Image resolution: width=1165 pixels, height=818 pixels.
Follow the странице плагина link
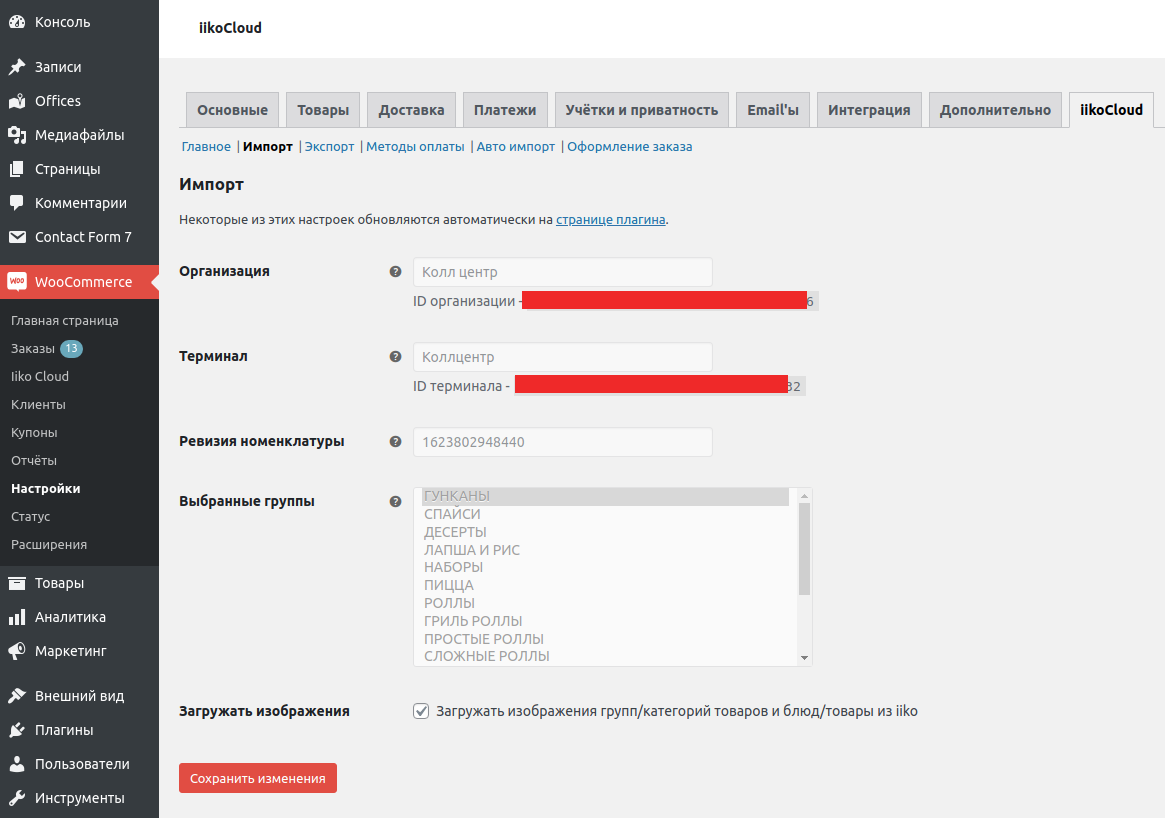[610, 219]
